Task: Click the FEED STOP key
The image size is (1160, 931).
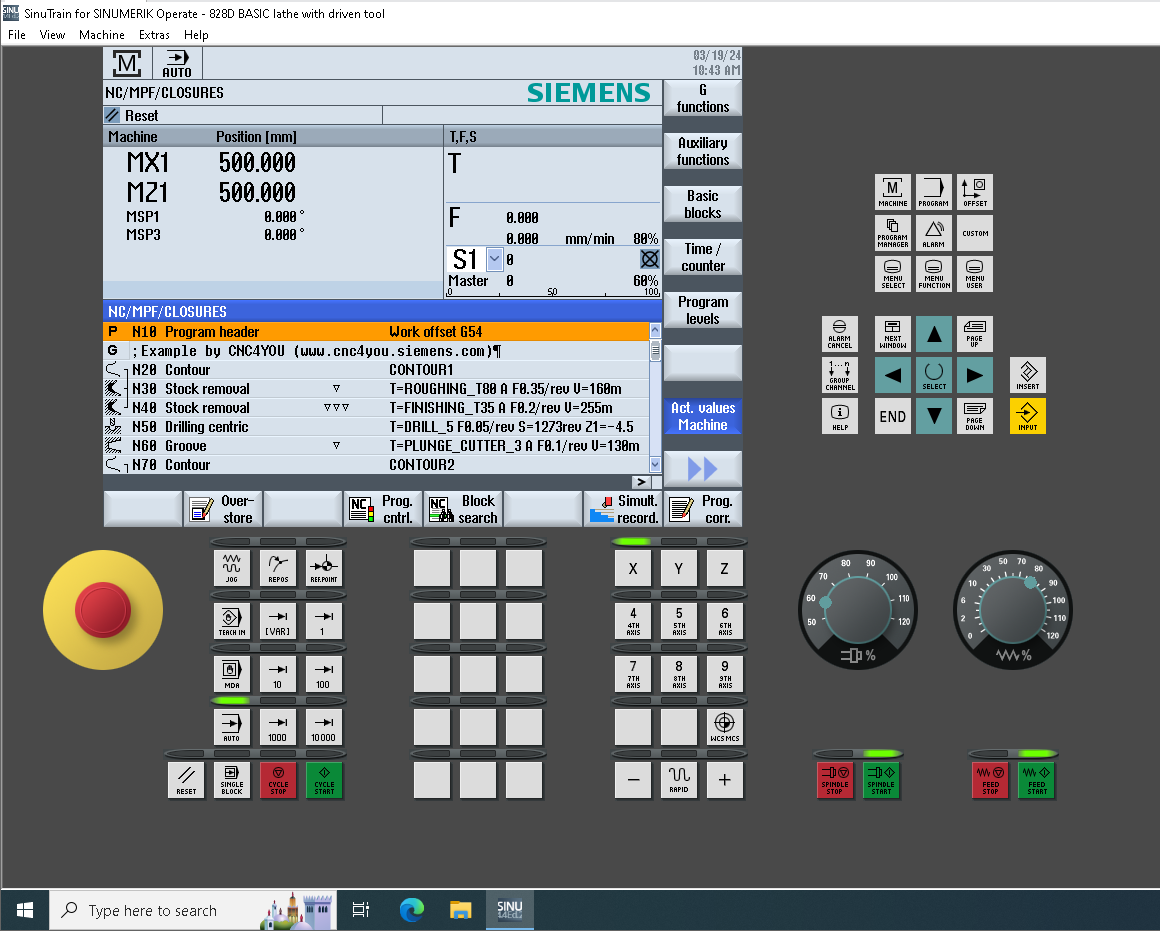Action: click(x=991, y=781)
